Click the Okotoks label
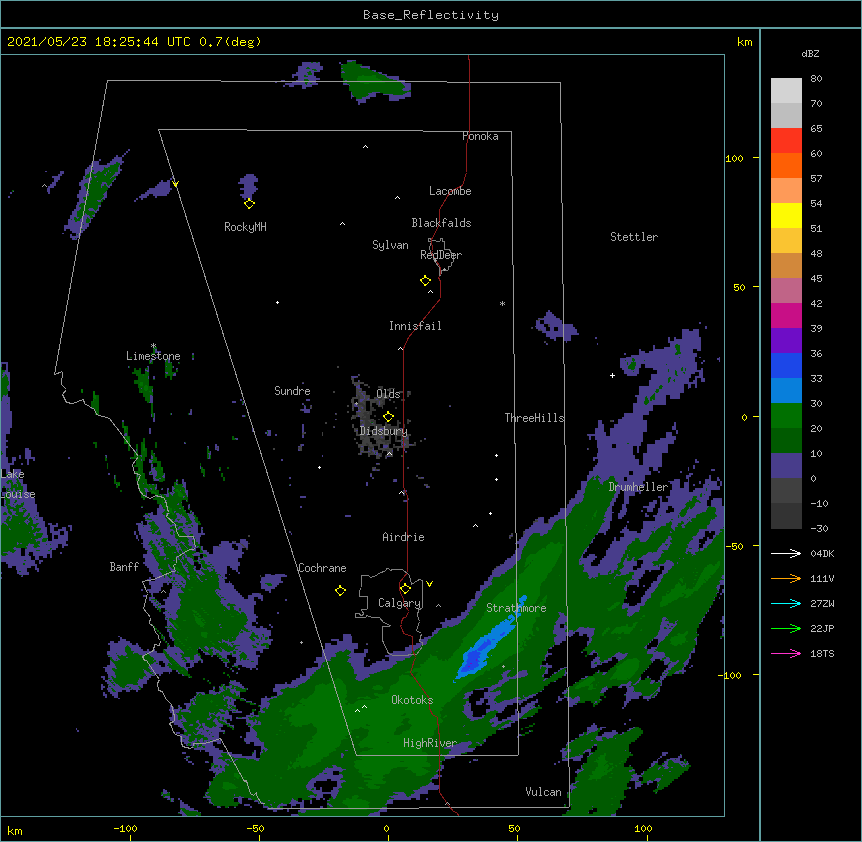862x842 pixels. tap(412, 700)
